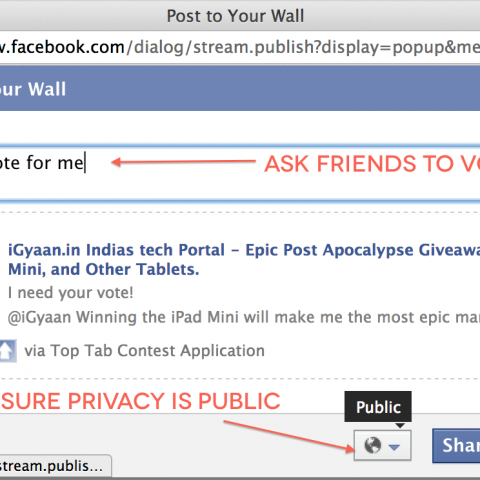
Task: Click the 'Mini, and Other Tablets.' link line
Action: point(103,269)
